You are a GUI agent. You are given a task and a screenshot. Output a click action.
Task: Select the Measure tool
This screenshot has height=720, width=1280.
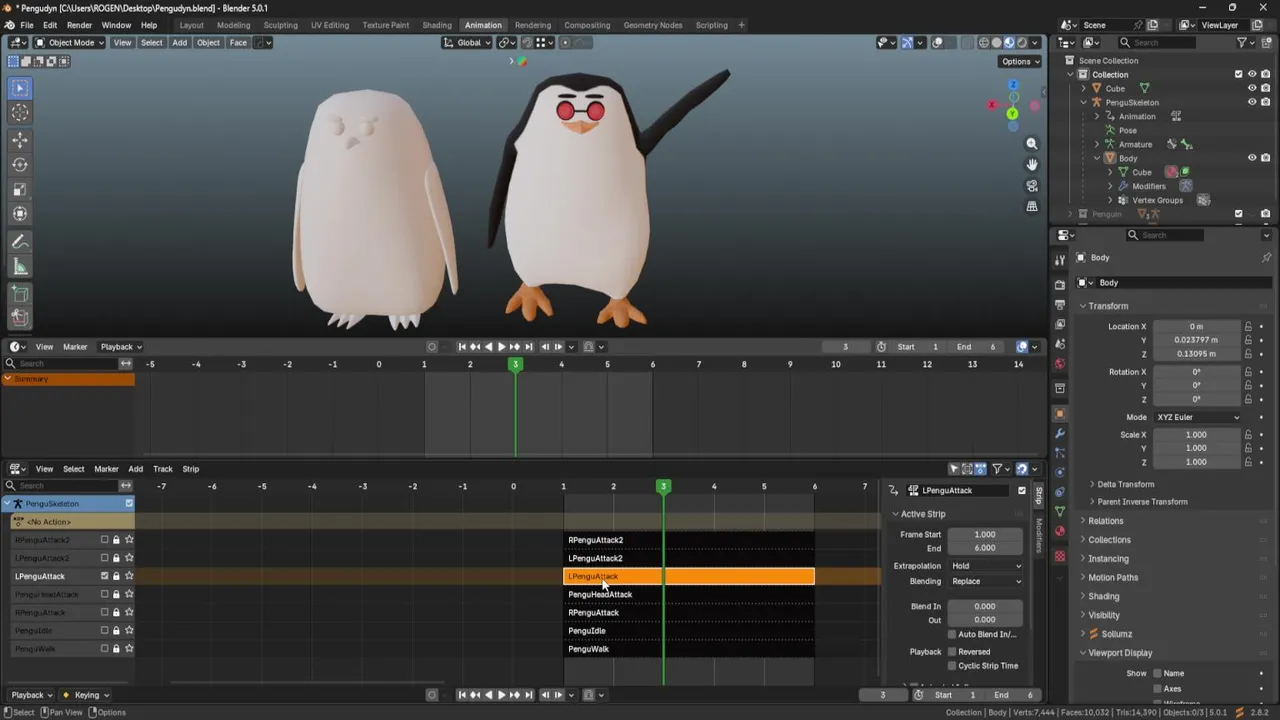tap(20, 266)
